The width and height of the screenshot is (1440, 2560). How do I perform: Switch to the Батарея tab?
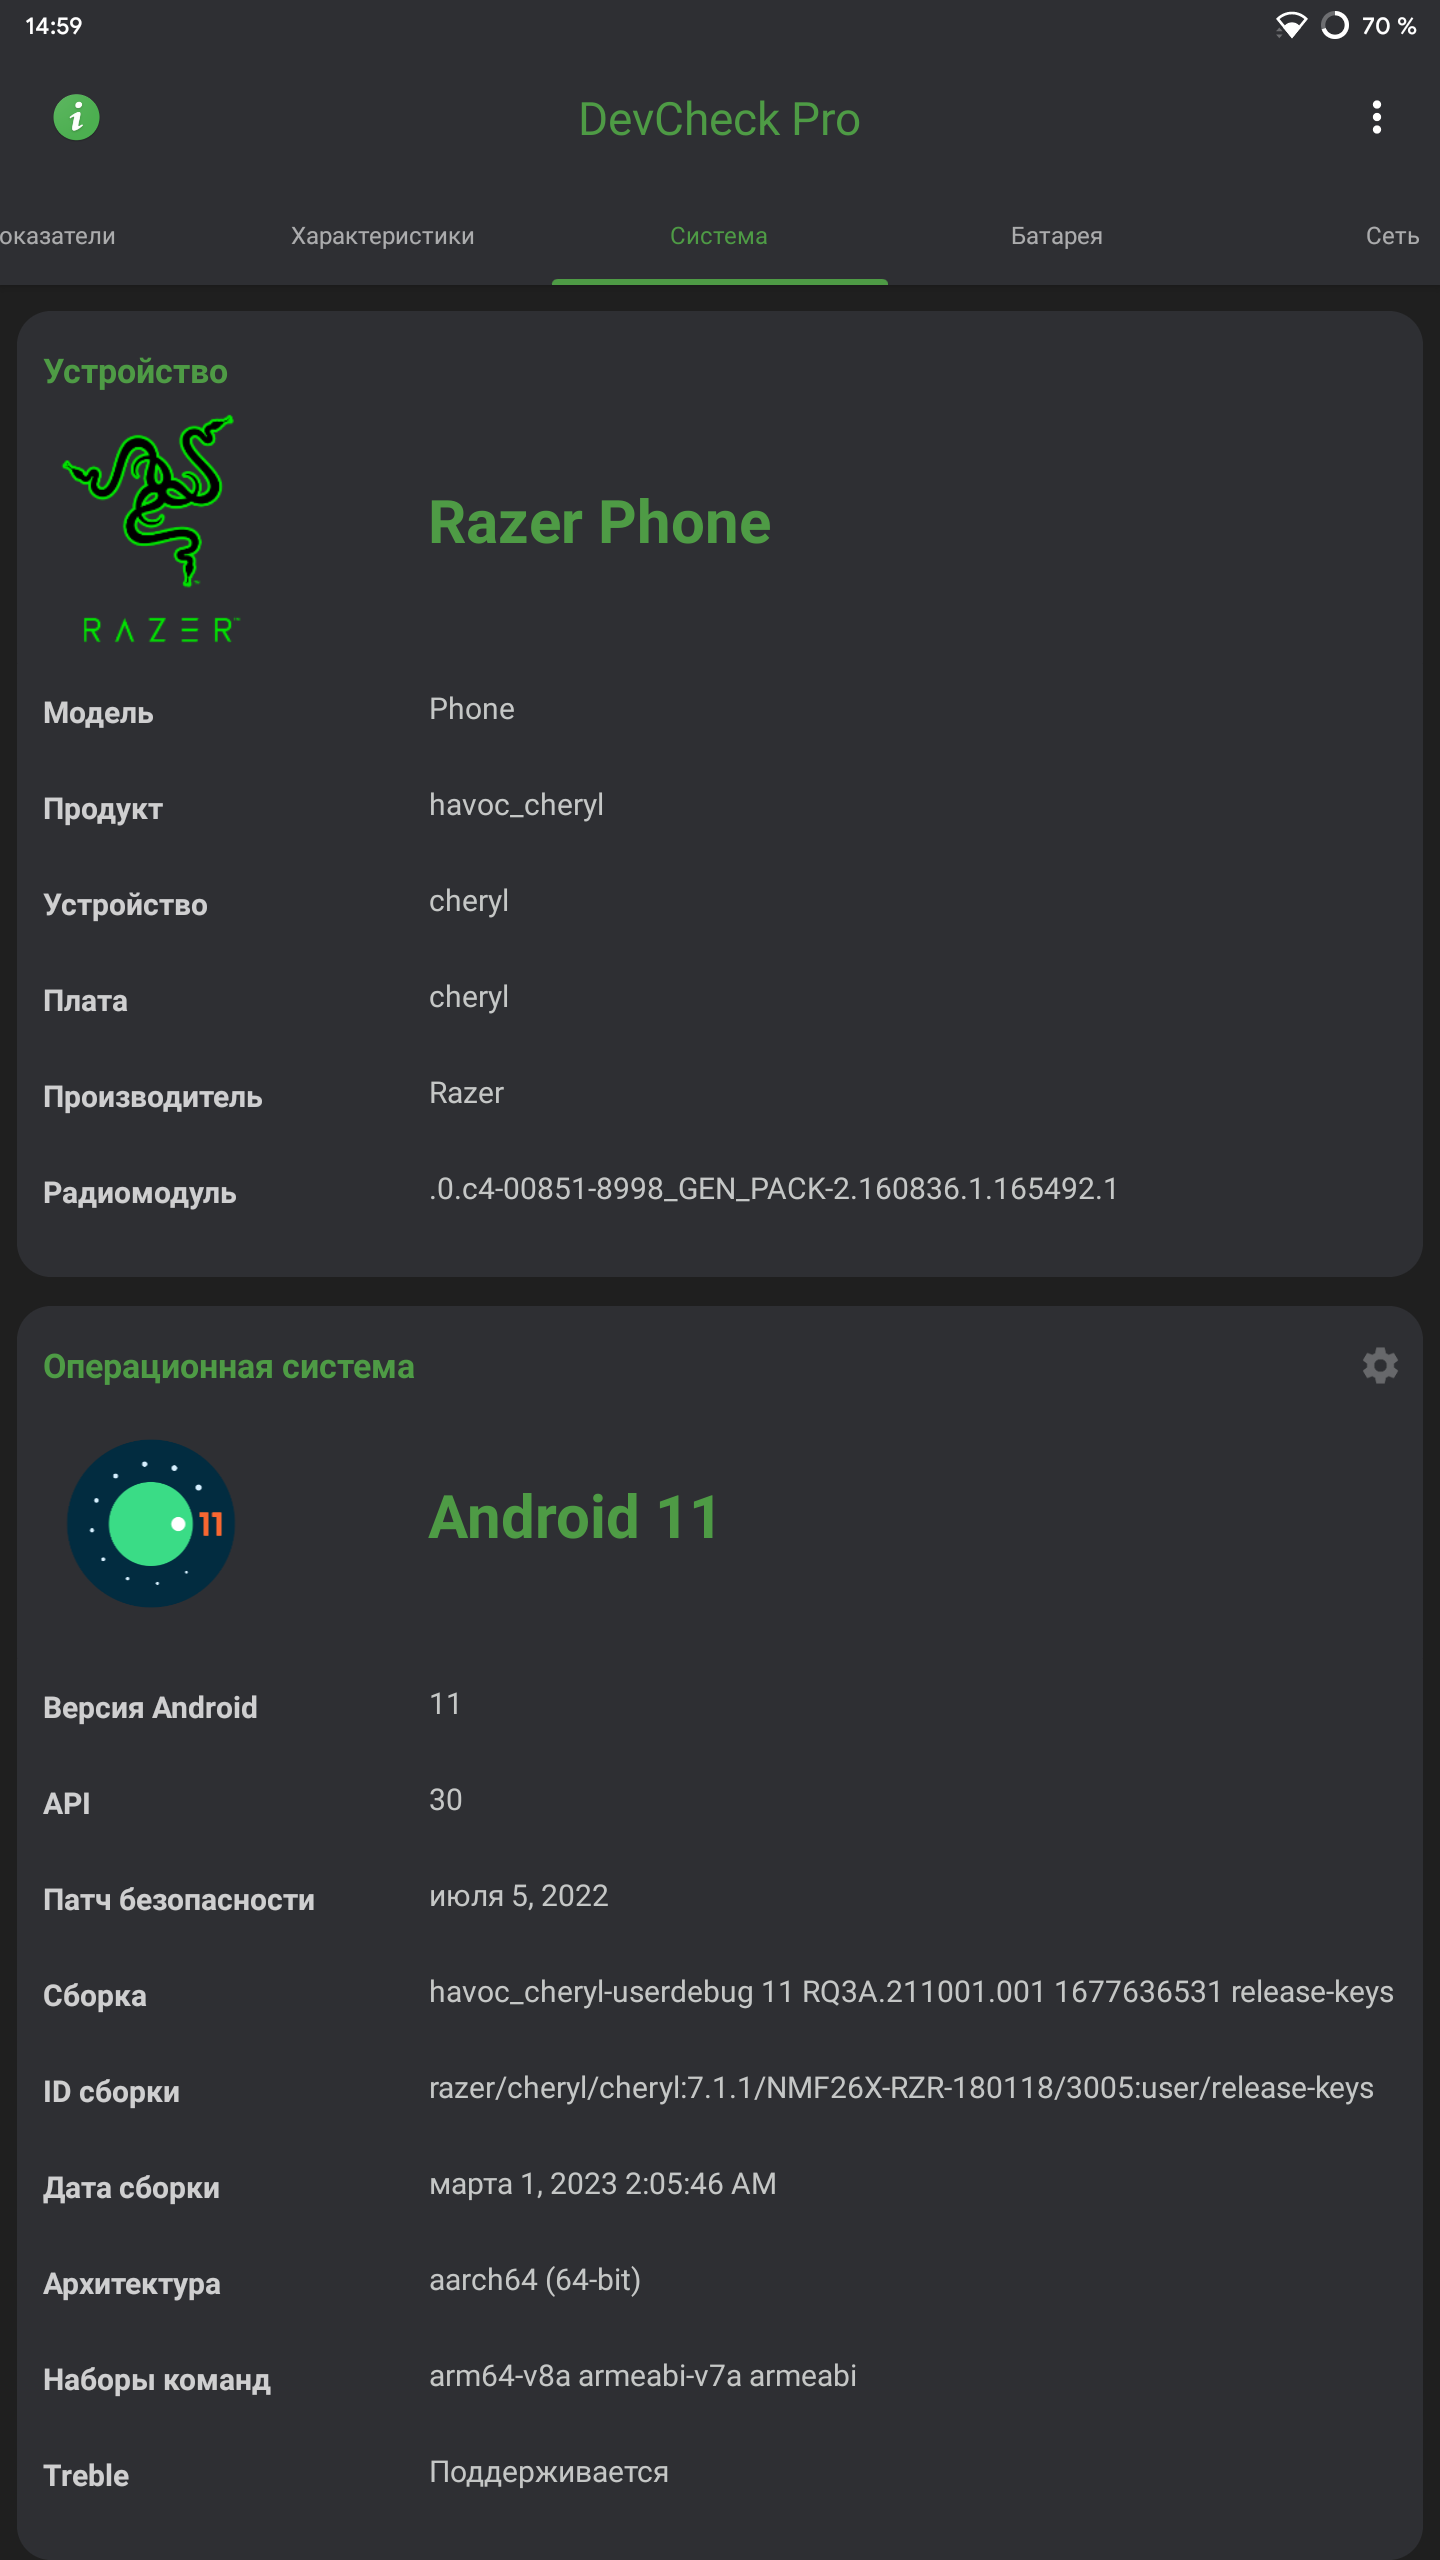[x=1056, y=236]
